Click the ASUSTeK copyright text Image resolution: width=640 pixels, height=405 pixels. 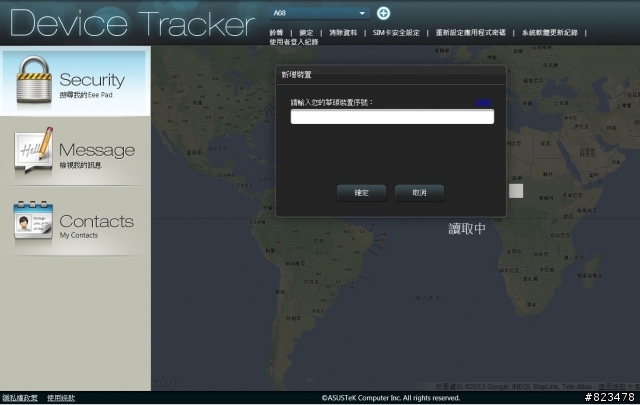point(391,398)
